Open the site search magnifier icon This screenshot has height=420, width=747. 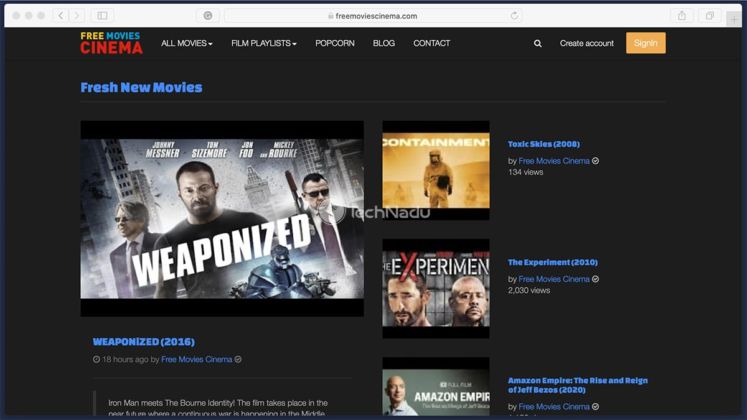tap(537, 43)
